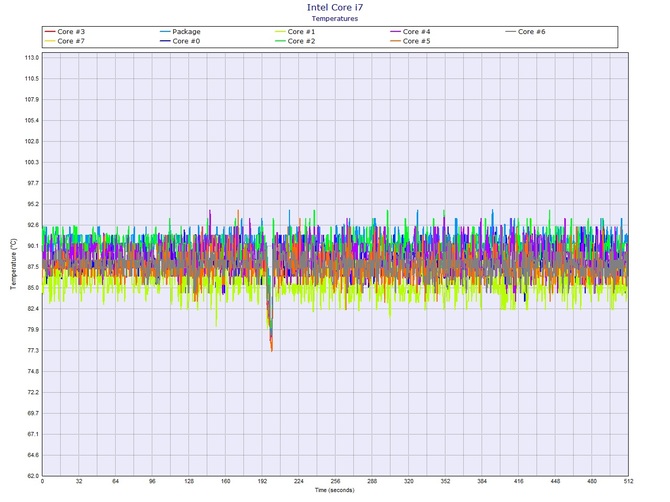Screen dimensions: 670x502
Task: Click the 384 x-axis tick label
Action: [482, 481]
